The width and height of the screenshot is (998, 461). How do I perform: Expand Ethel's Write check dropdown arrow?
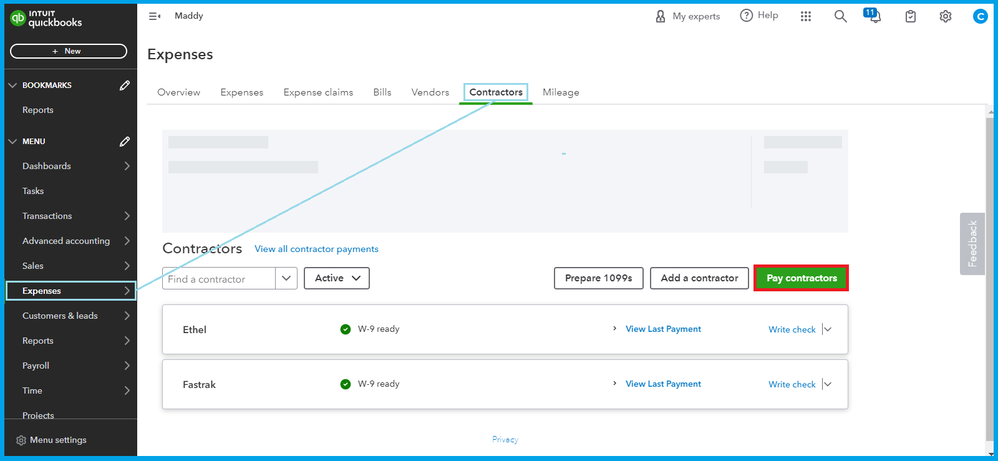coord(828,329)
